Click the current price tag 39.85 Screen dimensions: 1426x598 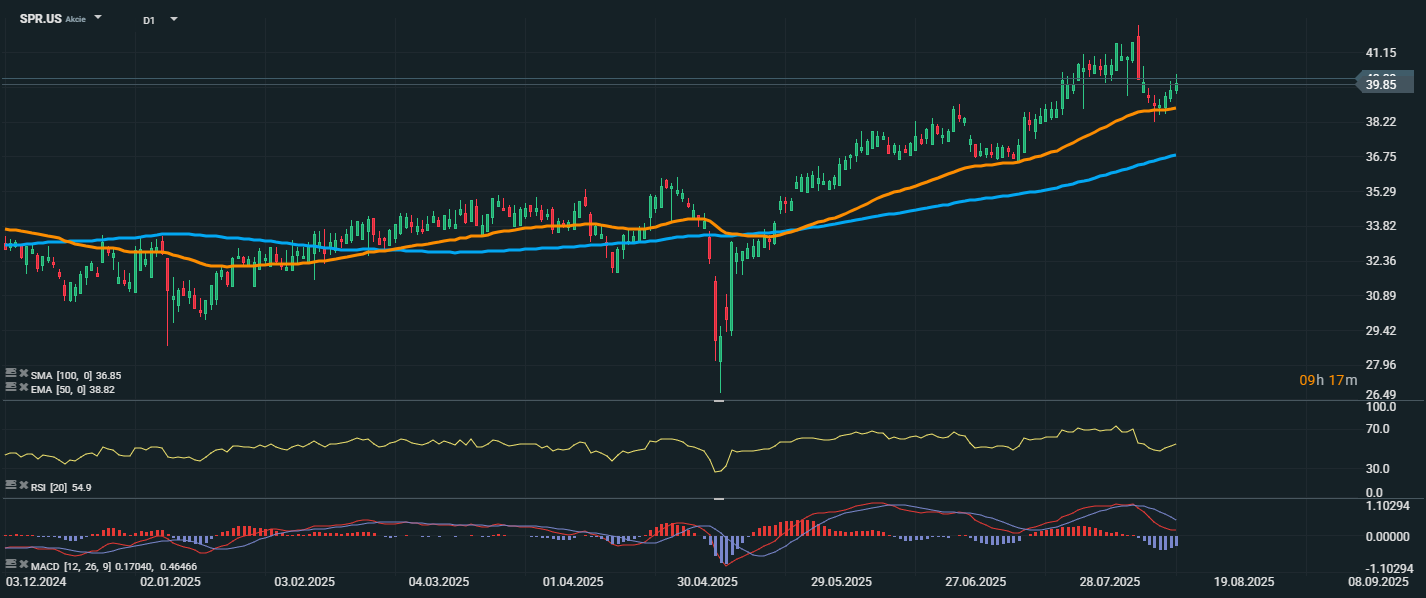tap(1386, 85)
